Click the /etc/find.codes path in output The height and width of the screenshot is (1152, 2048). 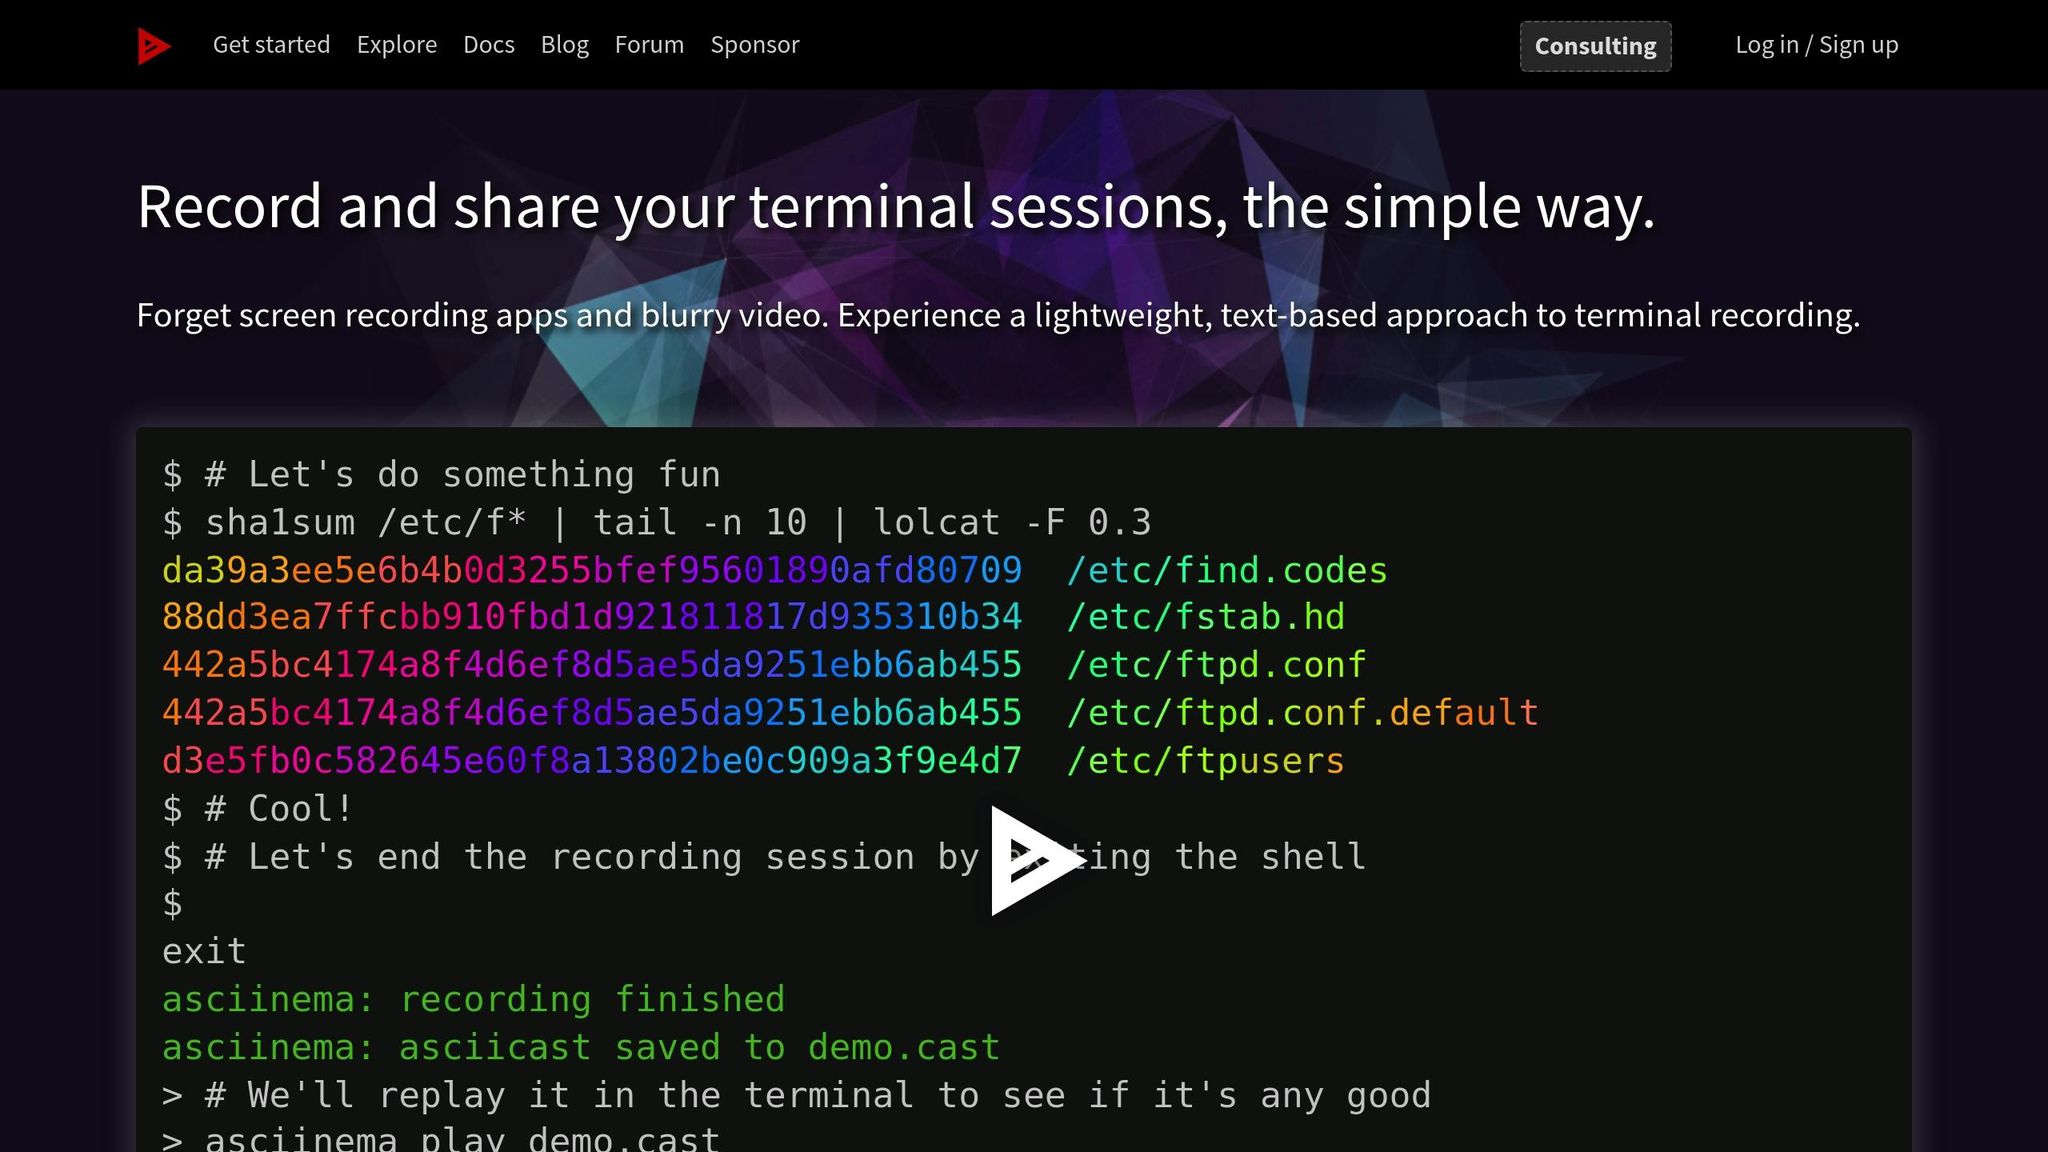coord(1226,570)
